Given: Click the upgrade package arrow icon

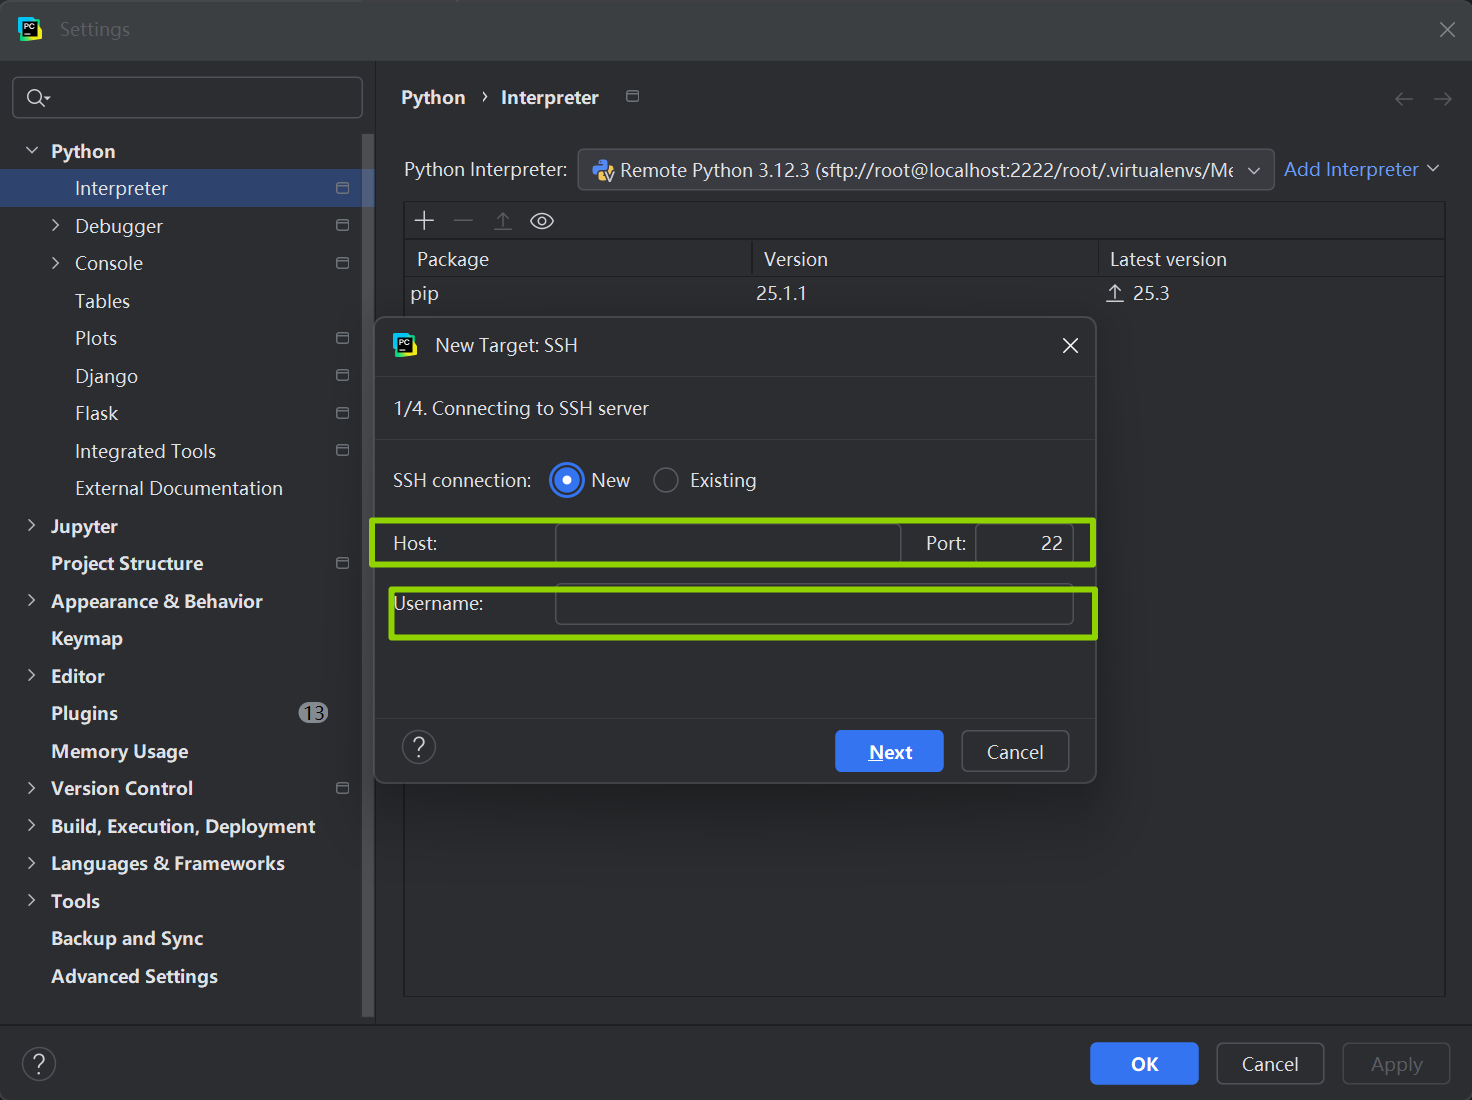Looking at the screenshot, I should (x=503, y=221).
